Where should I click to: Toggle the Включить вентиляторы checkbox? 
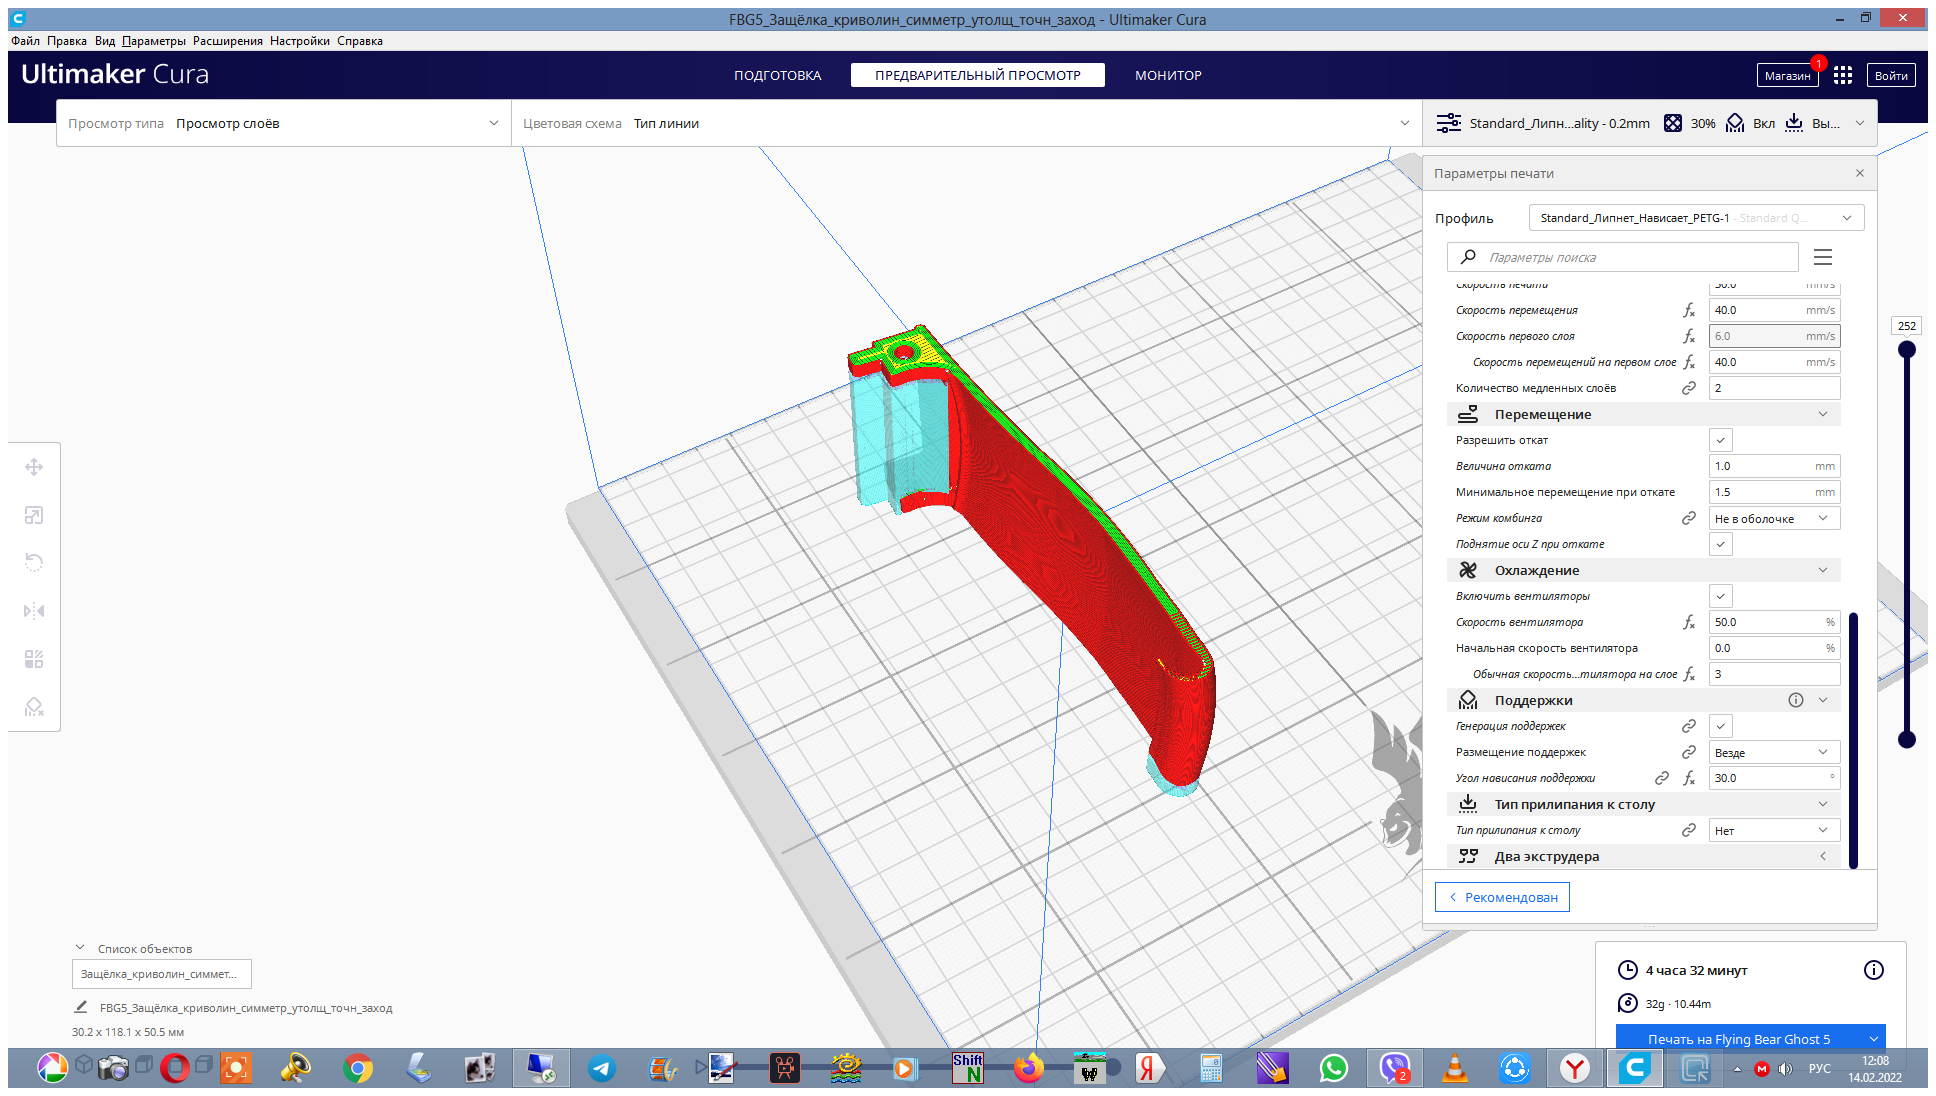point(1720,596)
